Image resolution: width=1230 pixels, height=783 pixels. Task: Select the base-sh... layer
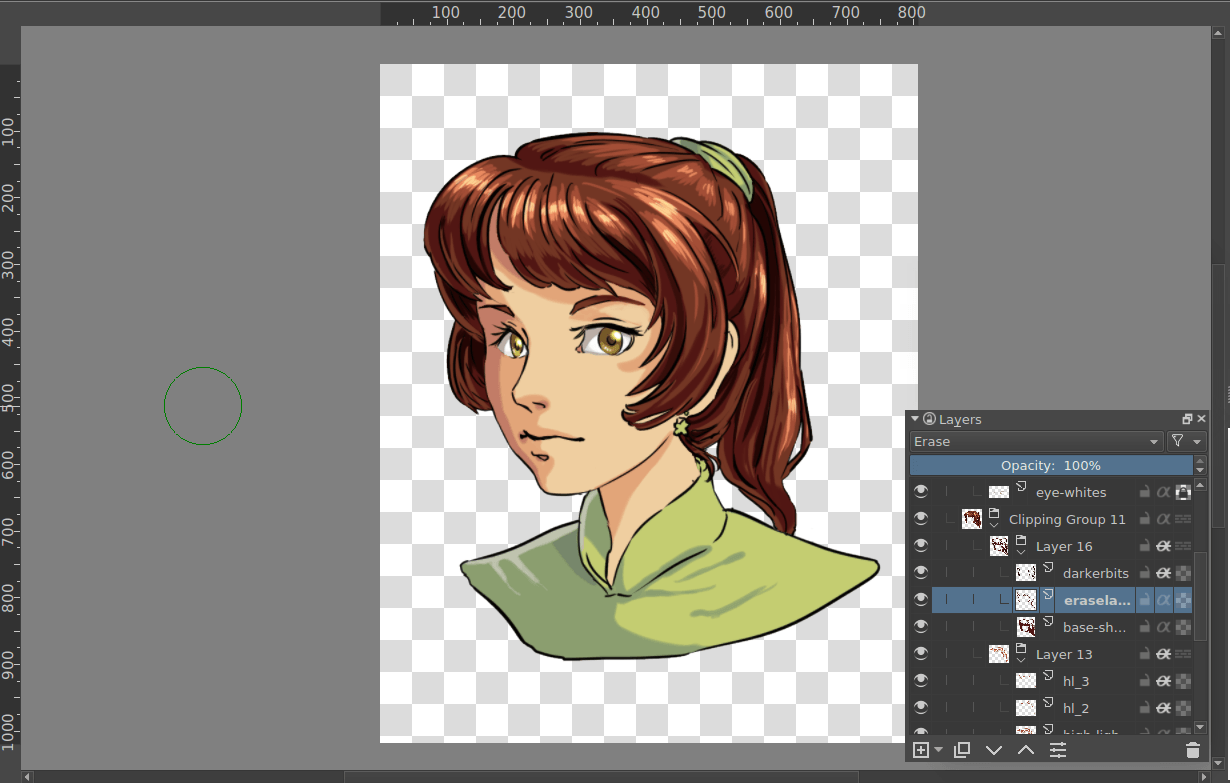[1094, 627]
